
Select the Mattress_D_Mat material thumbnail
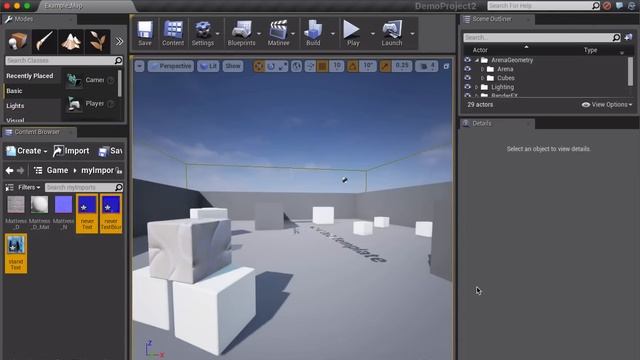pyautogui.click(x=40, y=213)
